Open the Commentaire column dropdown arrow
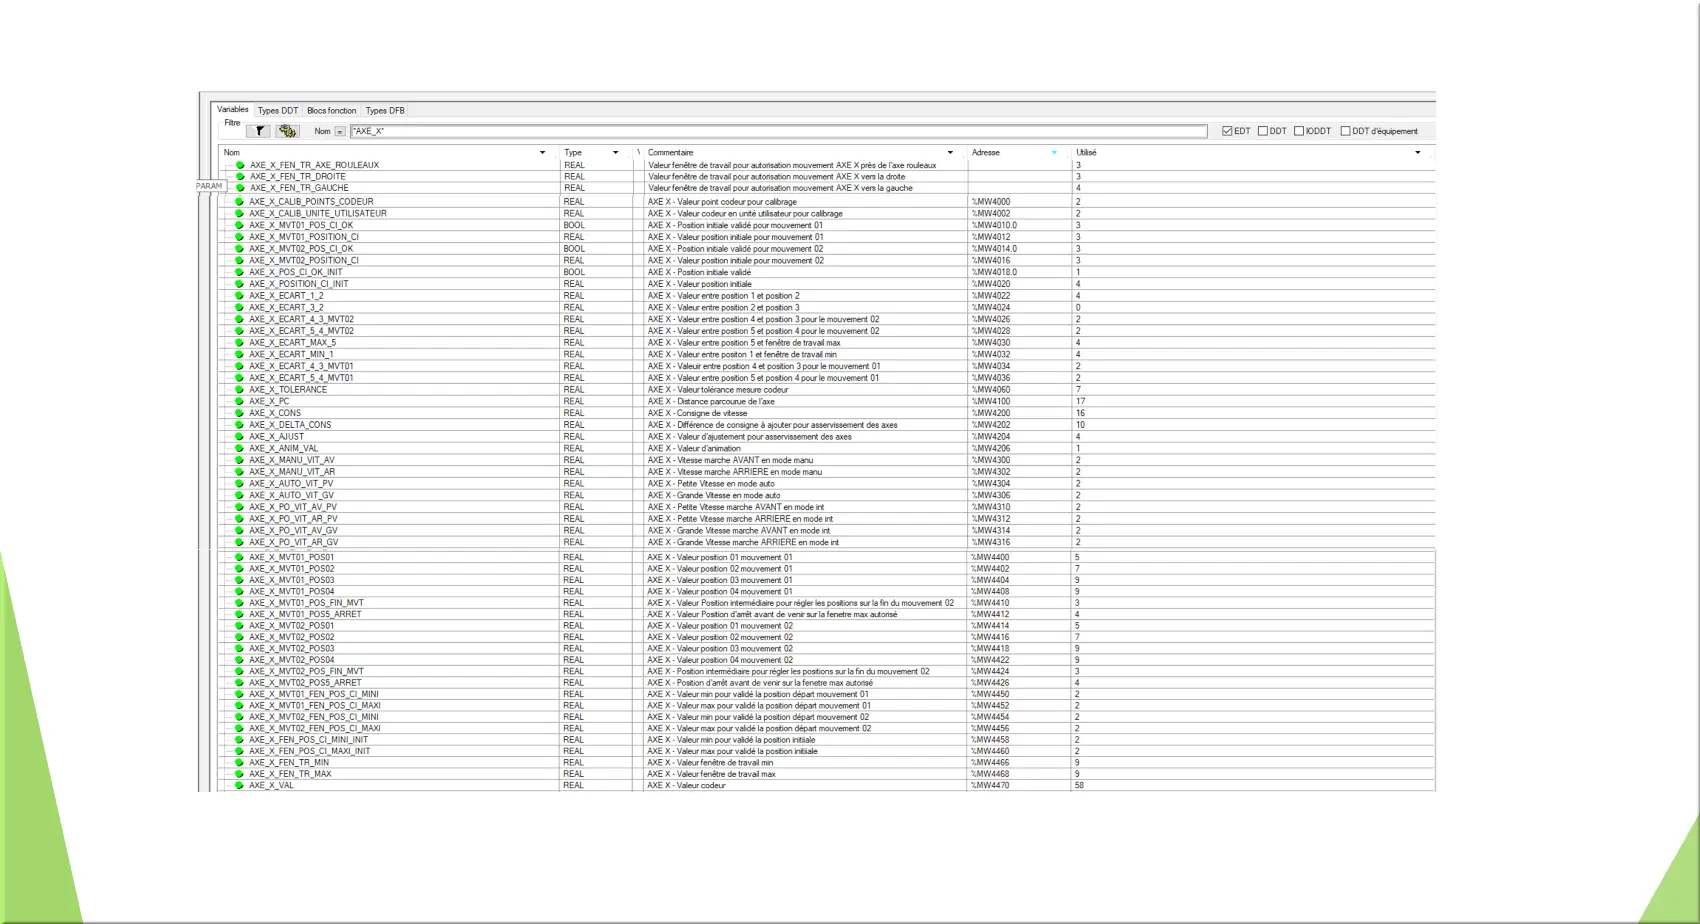This screenshot has height=924, width=1700. 951,153
